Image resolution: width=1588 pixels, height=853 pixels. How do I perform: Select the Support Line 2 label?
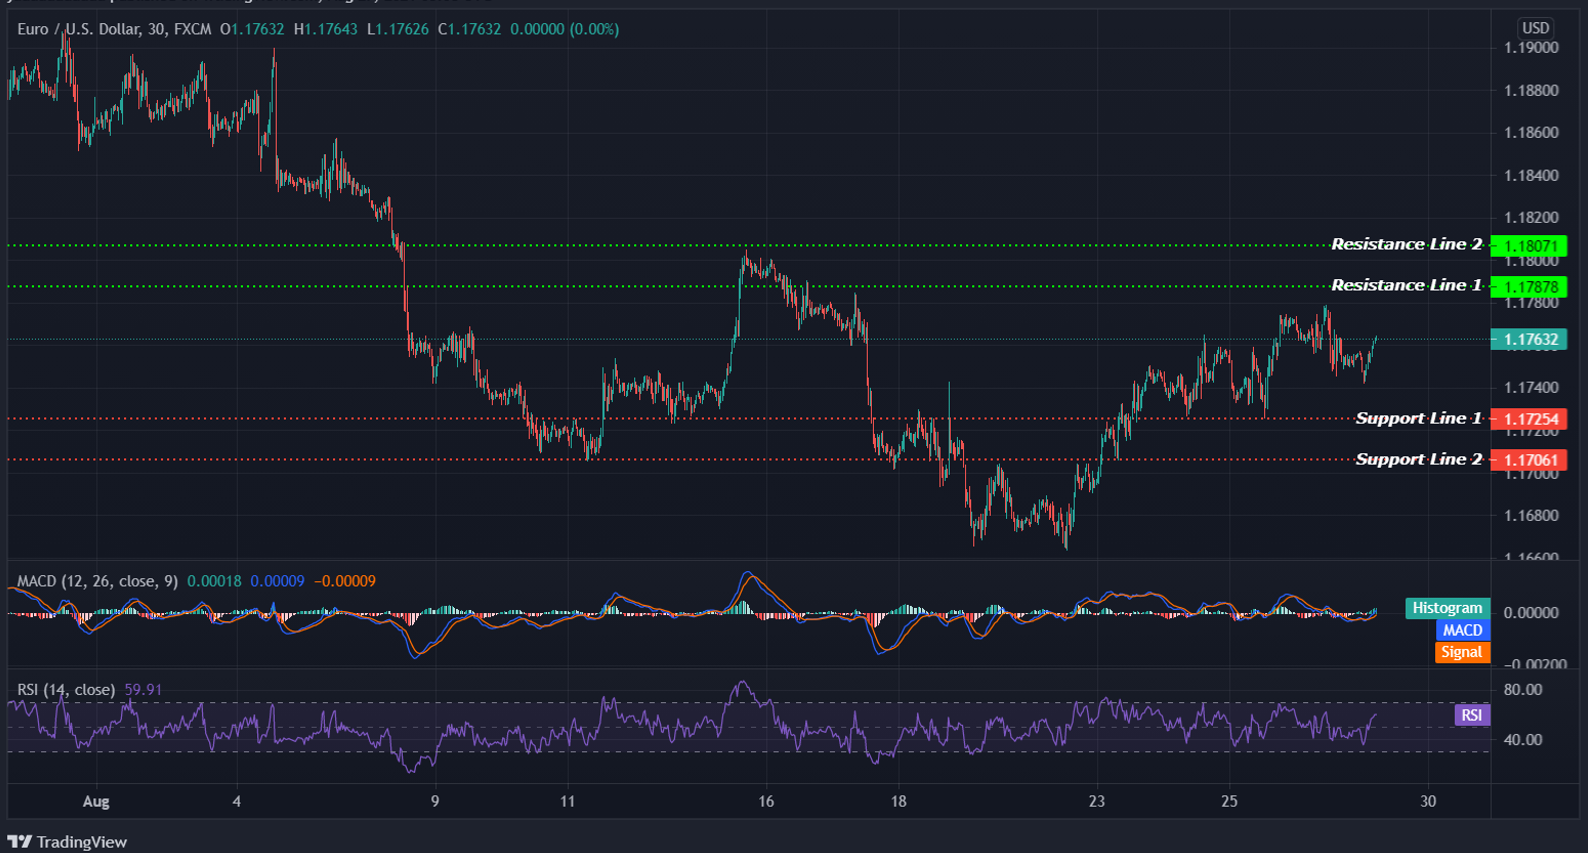(1418, 459)
